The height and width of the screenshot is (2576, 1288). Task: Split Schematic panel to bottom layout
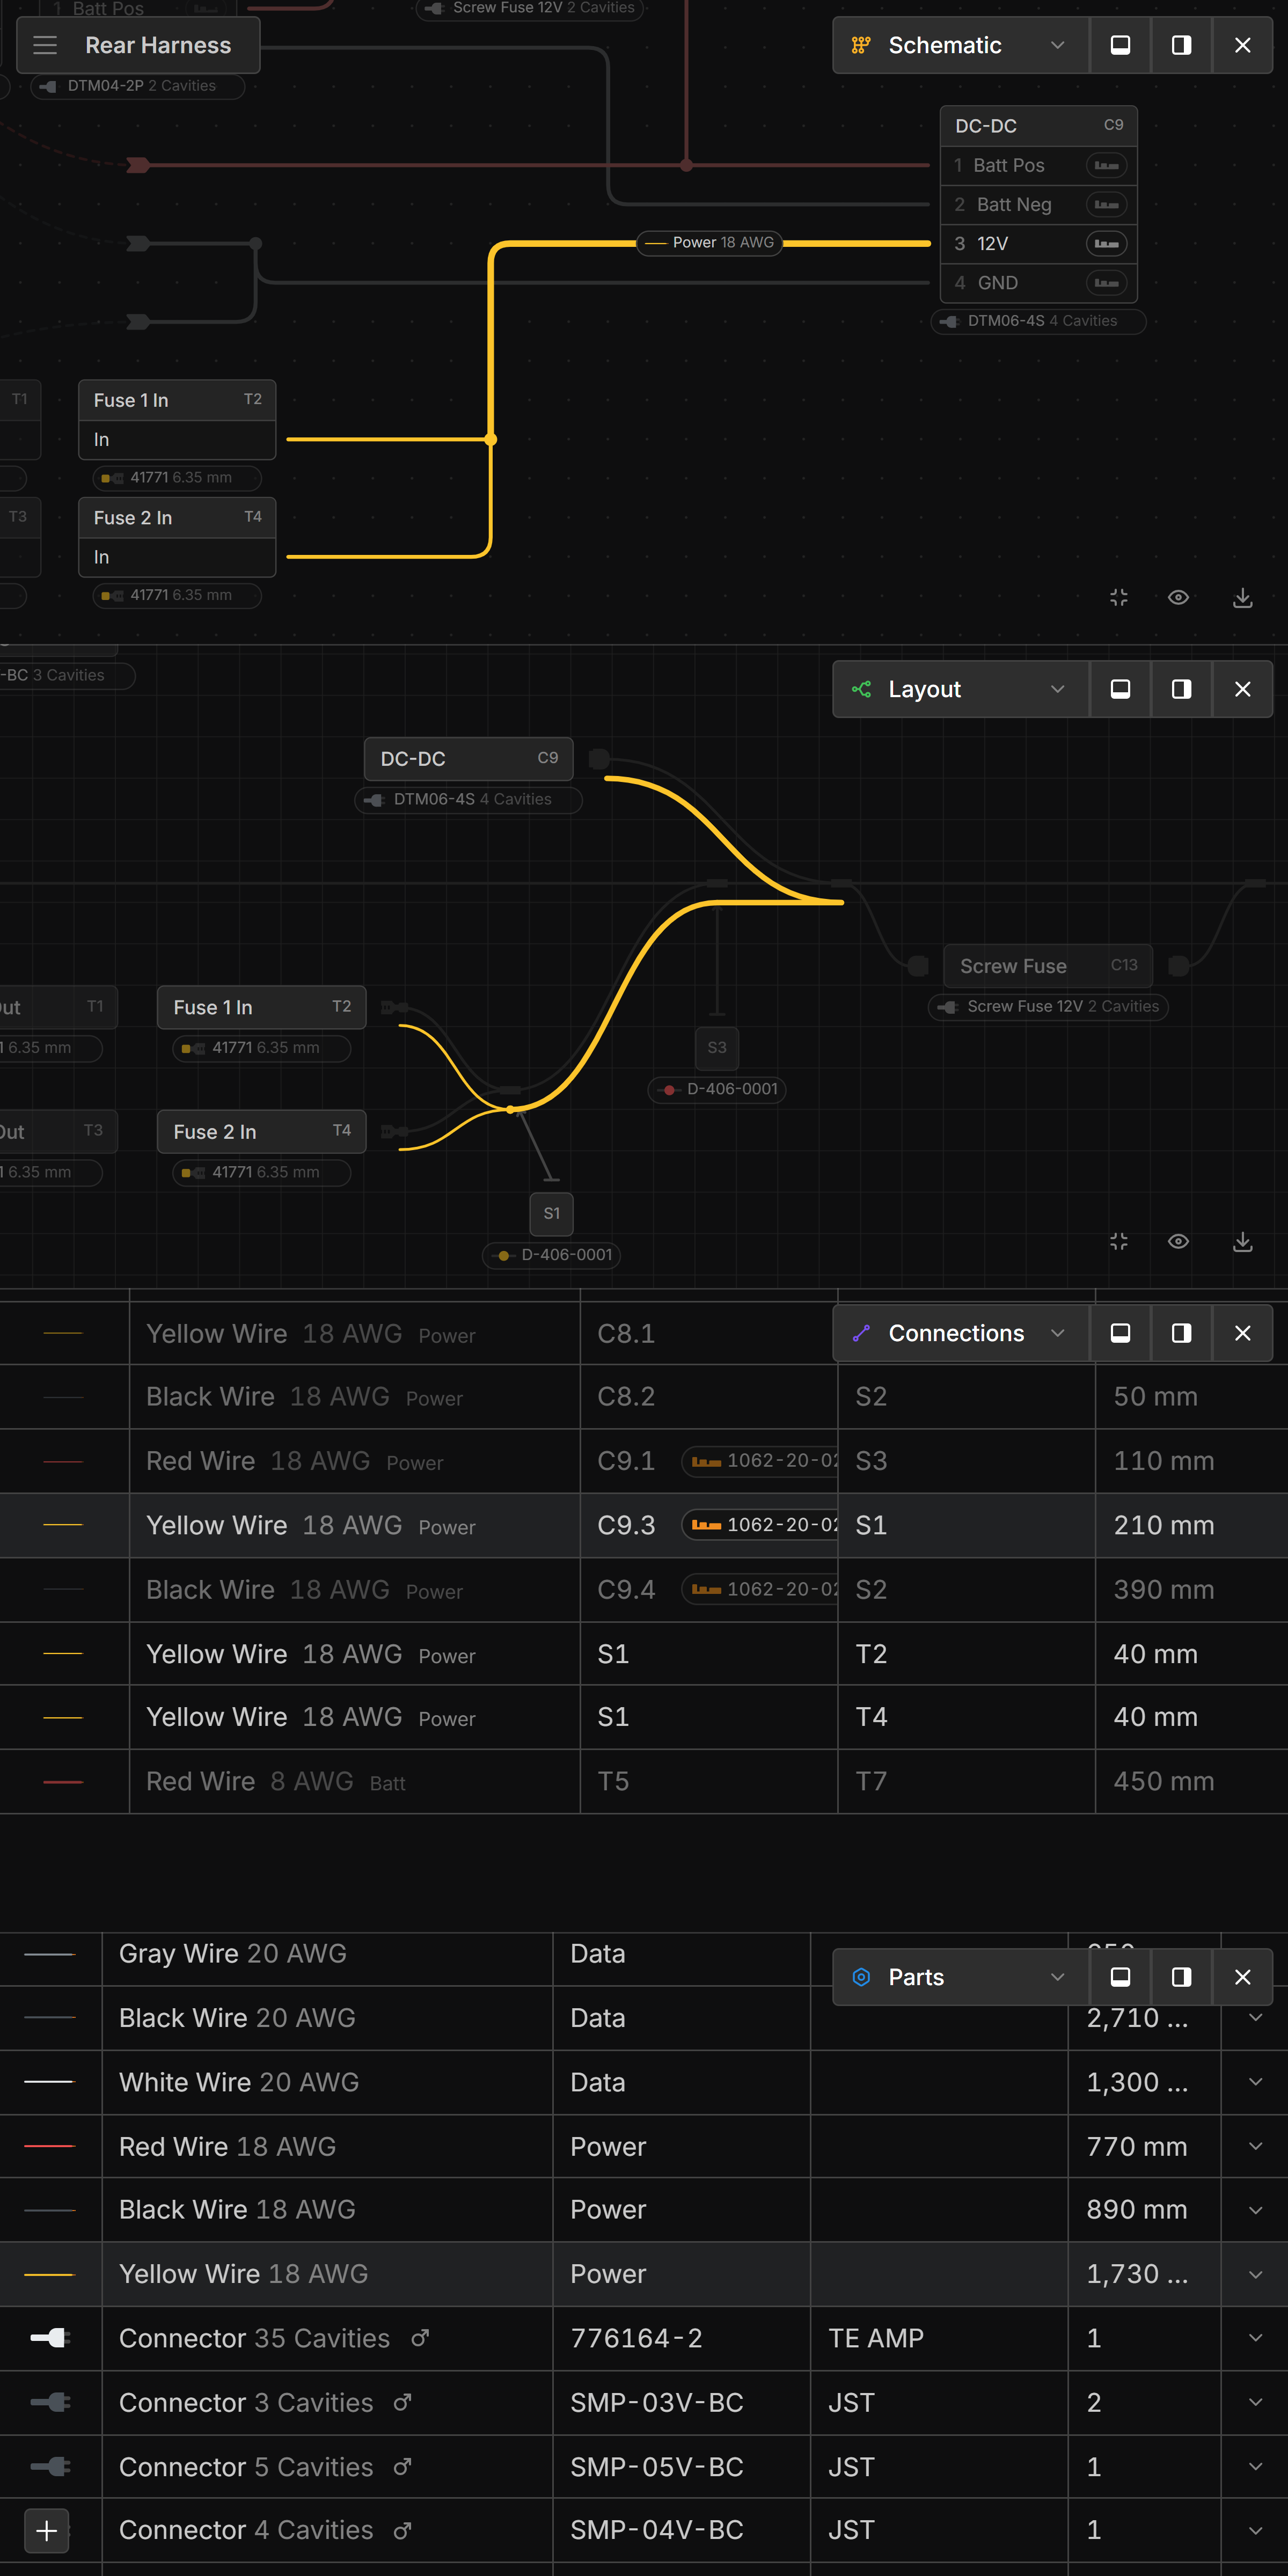(x=1120, y=45)
